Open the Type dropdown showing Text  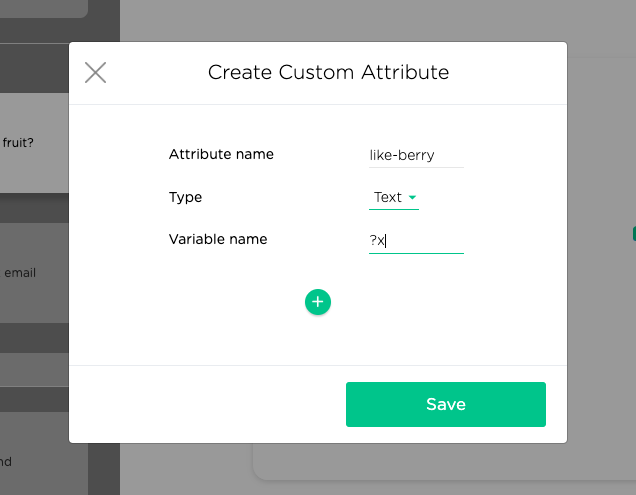(x=393, y=198)
